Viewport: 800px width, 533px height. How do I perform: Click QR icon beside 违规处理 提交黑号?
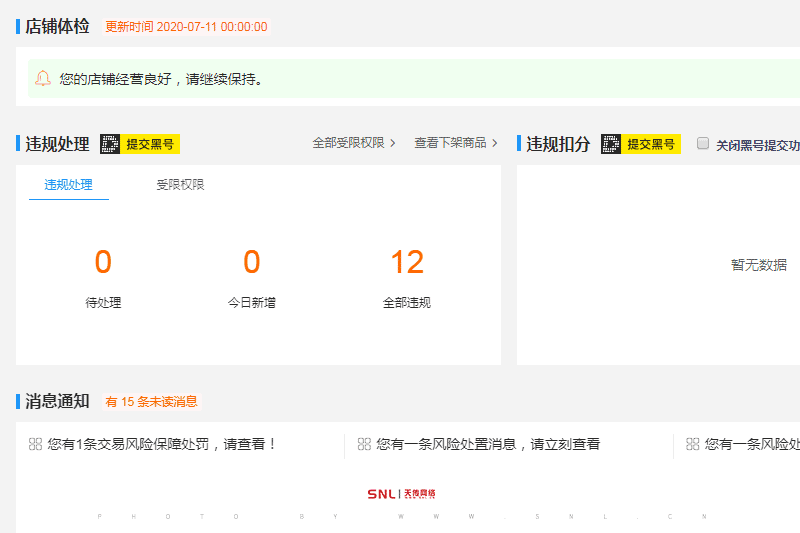(111, 144)
